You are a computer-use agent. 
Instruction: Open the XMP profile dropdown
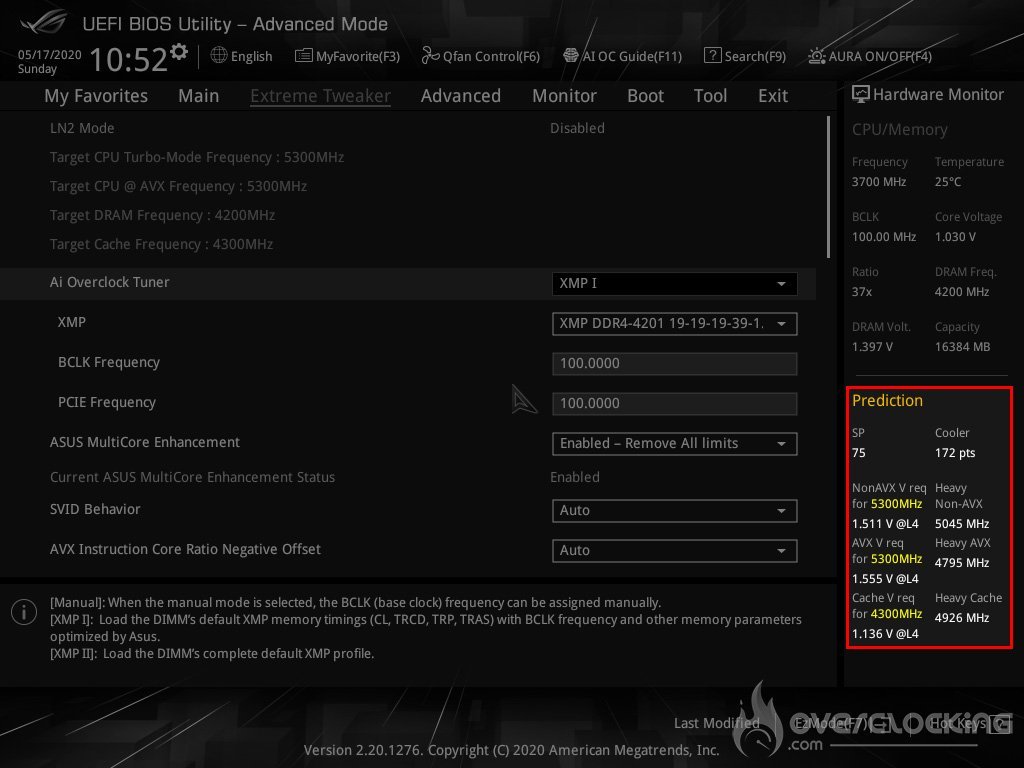pos(675,323)
